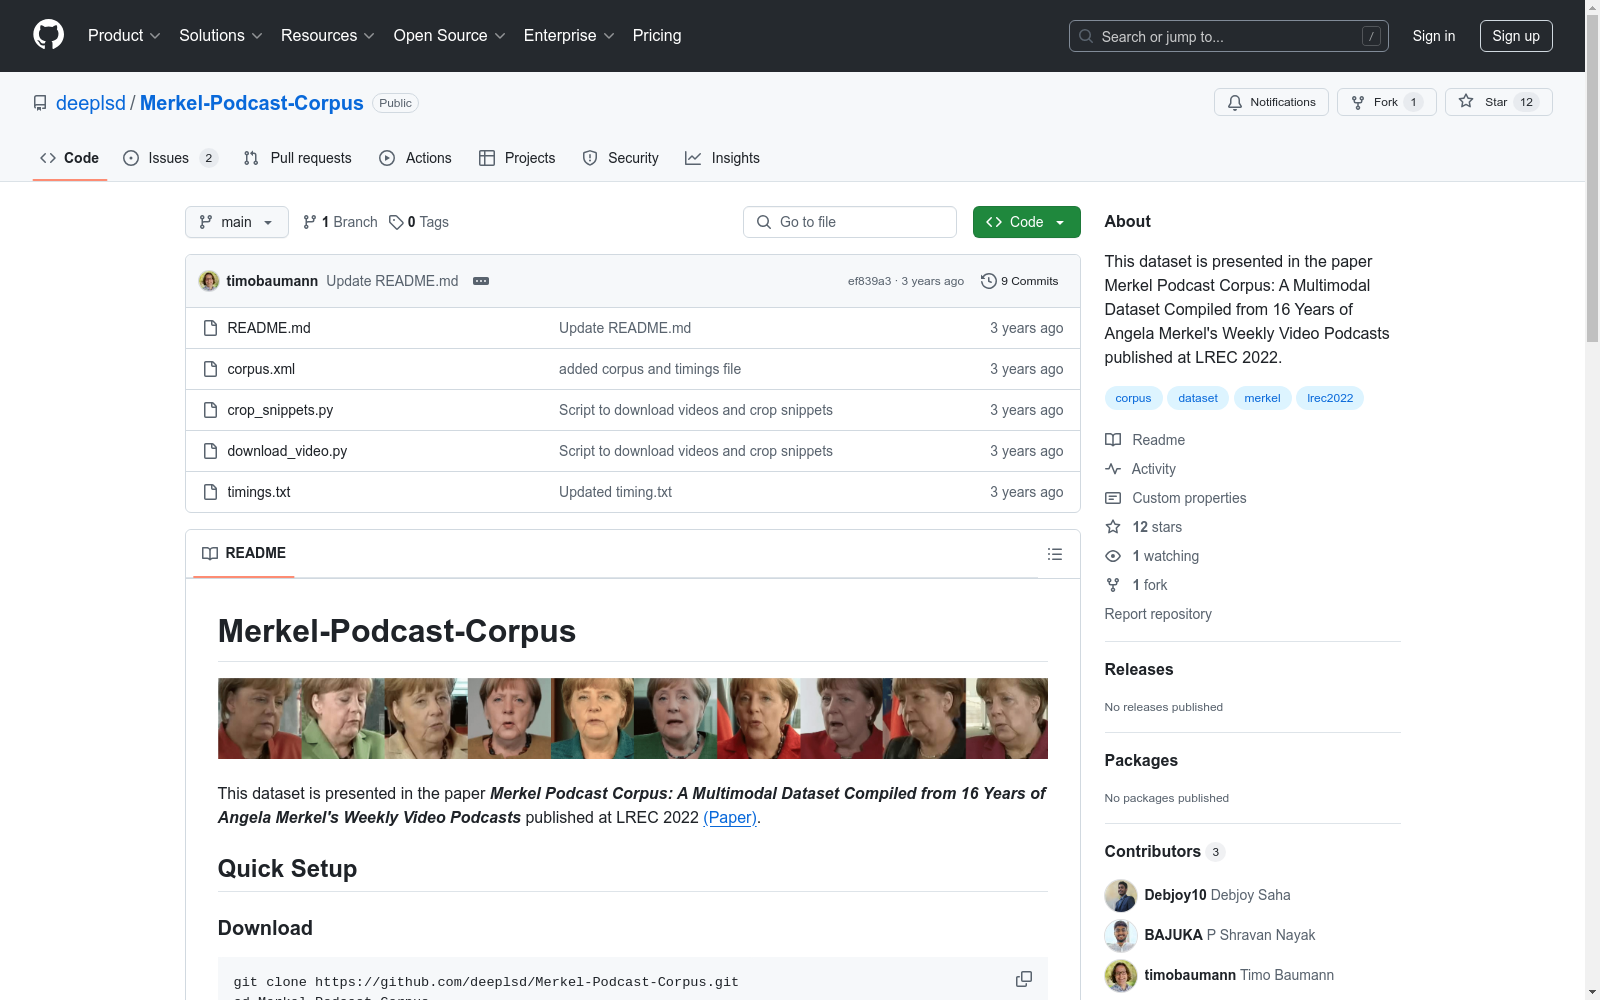Open the timings.txt file
Viewport: 1600px width, 1000px height.
tap(259, 492)
